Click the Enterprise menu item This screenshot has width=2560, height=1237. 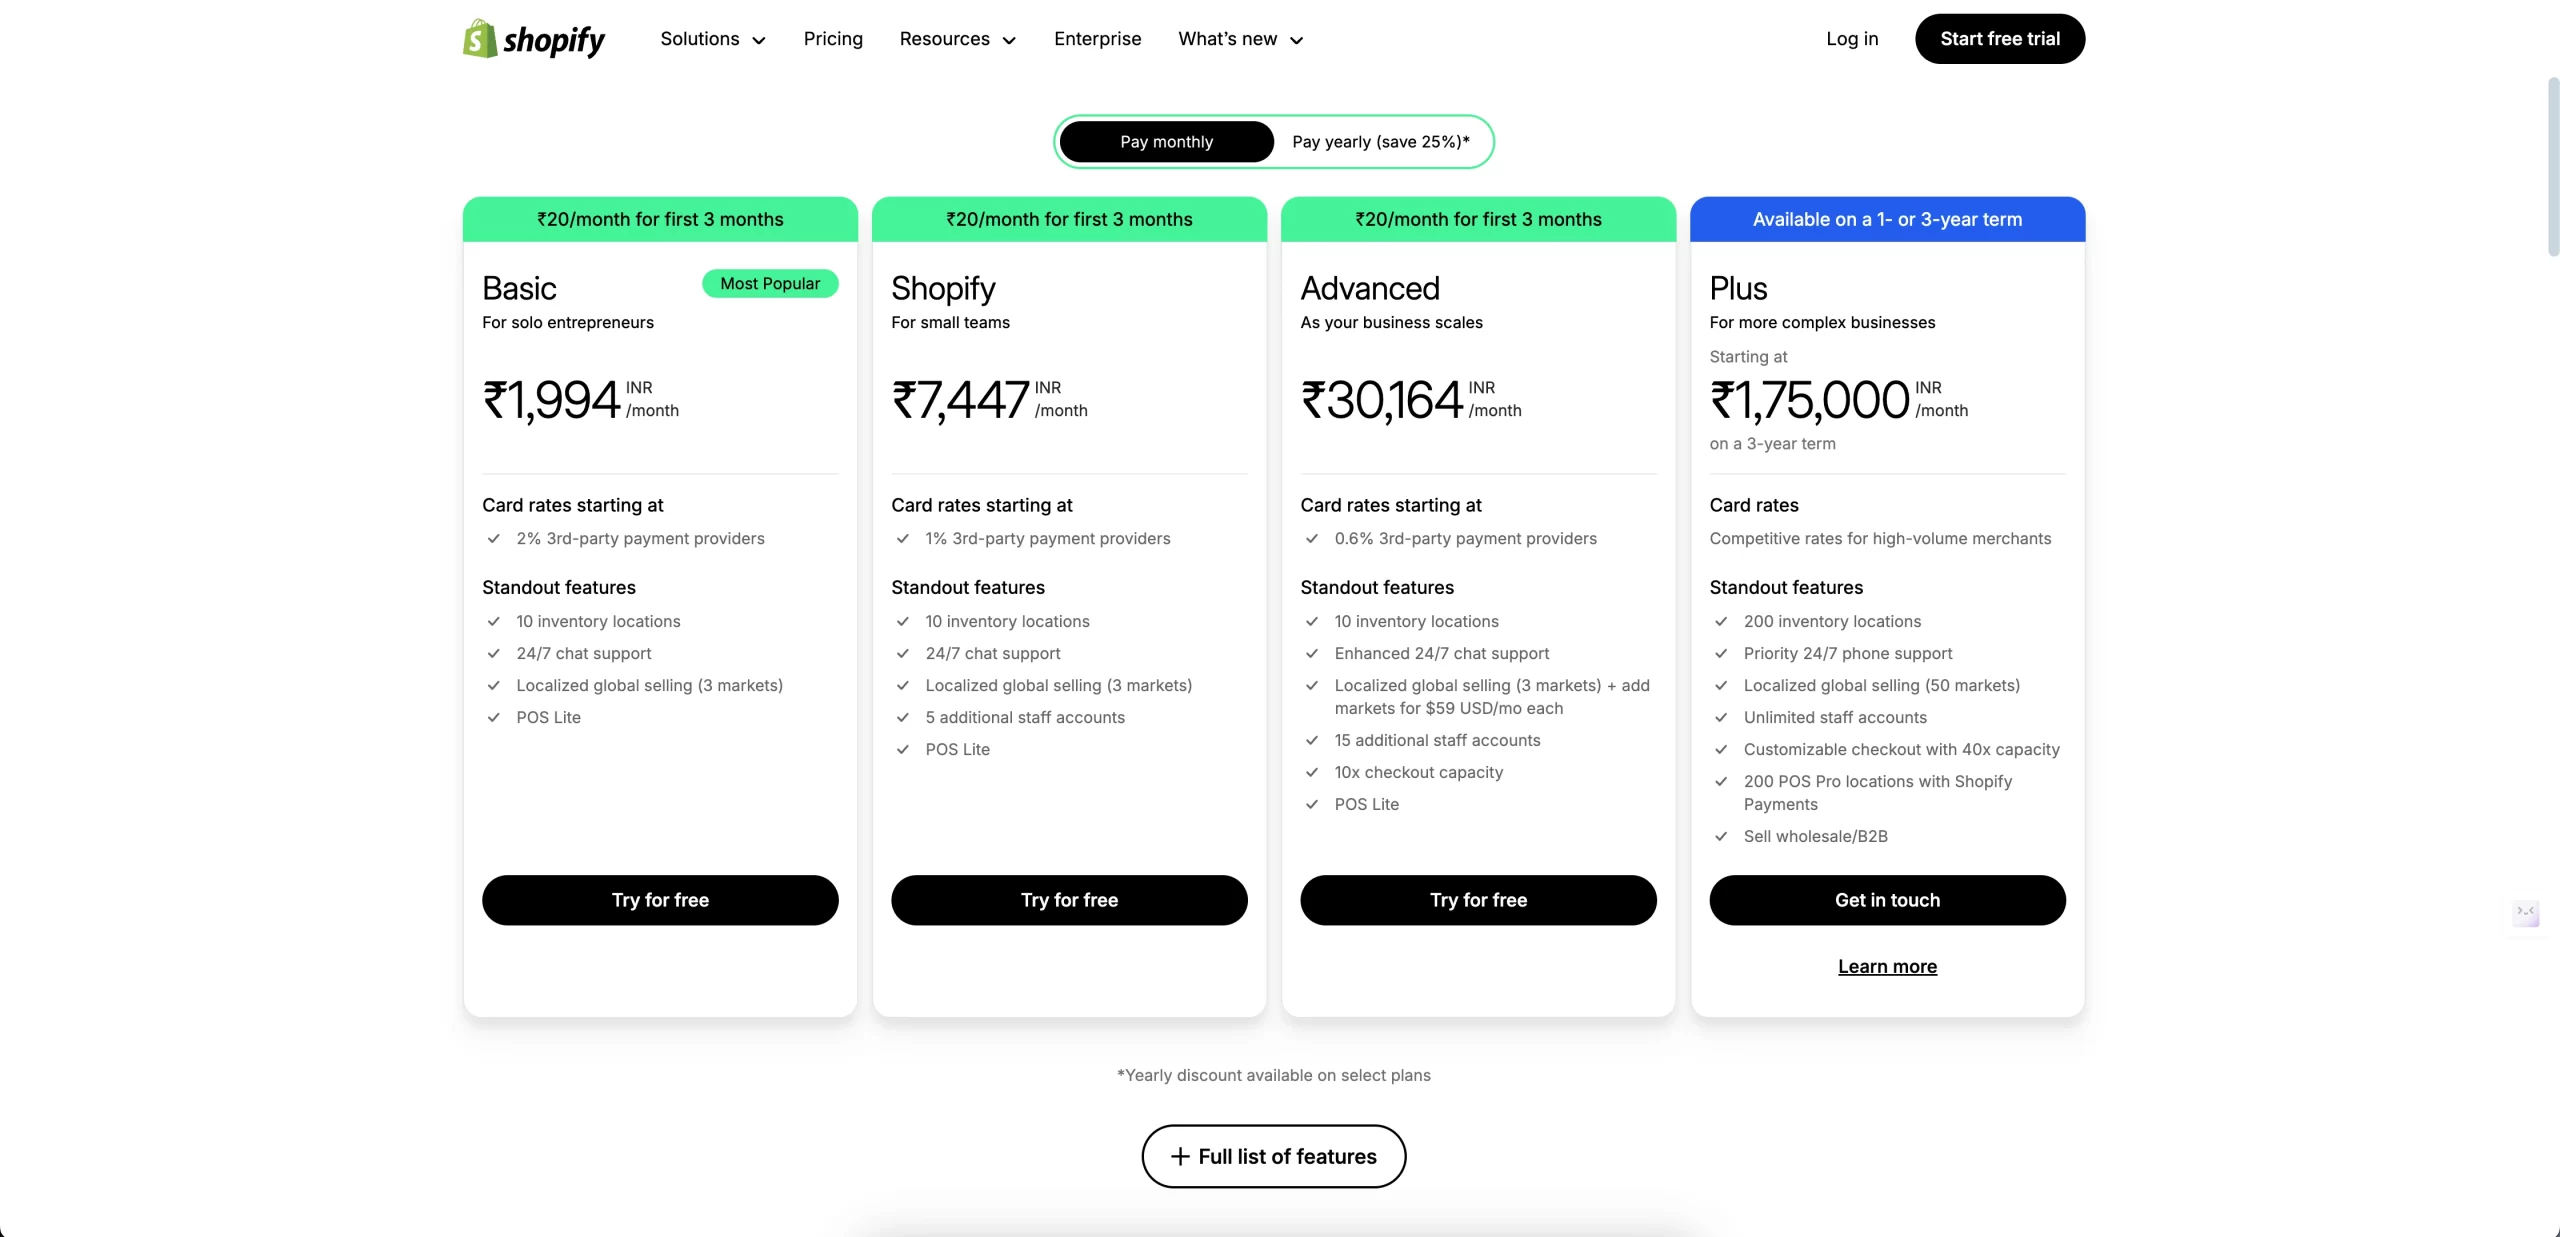click(1097, 38)
